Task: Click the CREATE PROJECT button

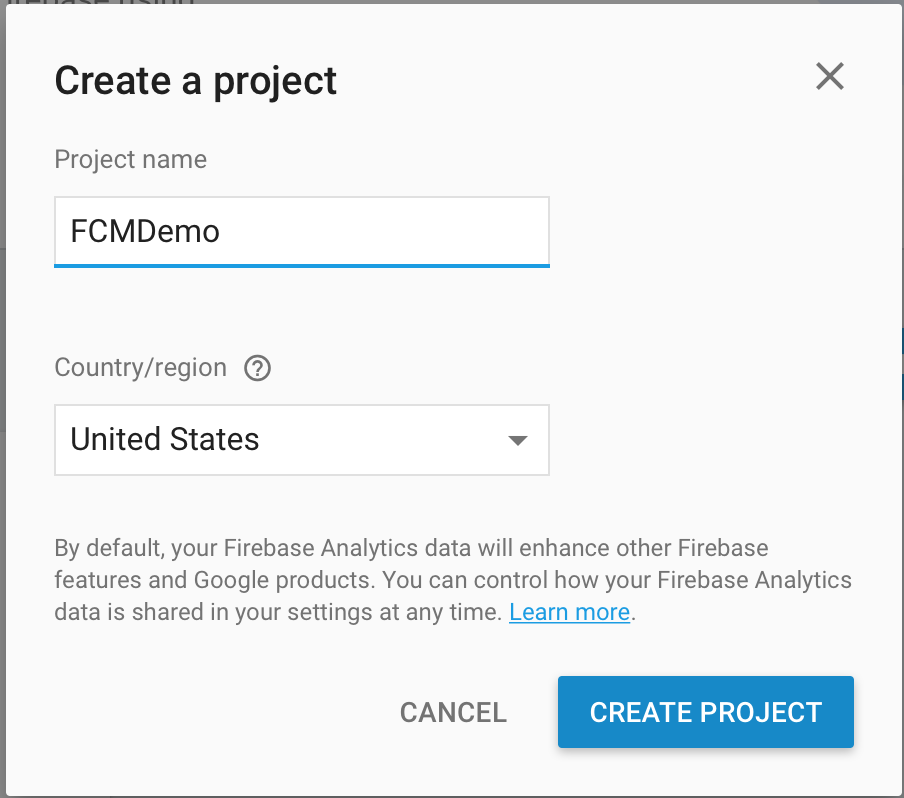Action: tap(706, 712)
